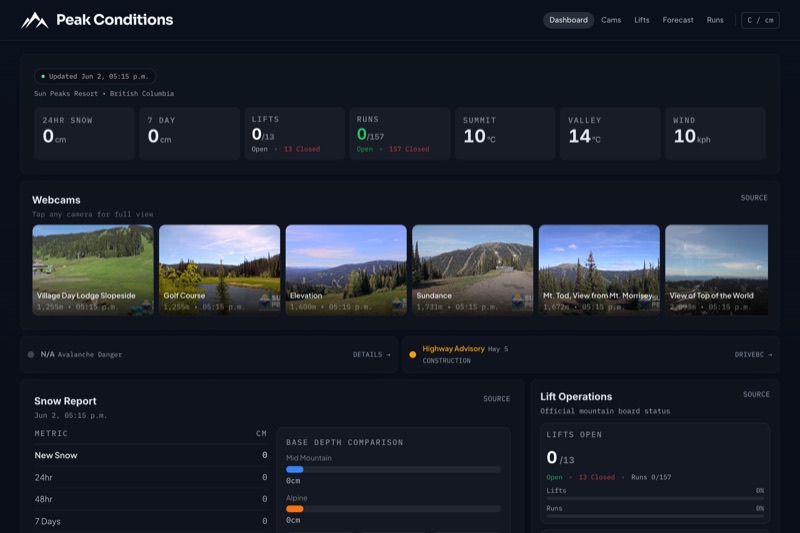Open the Runs nav item

(x=715, y=20)
